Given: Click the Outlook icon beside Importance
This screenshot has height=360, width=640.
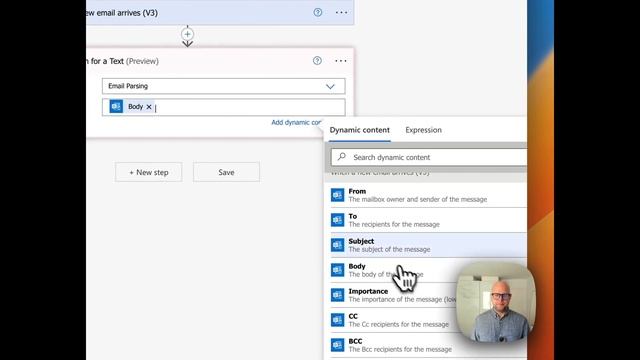Looking at the screenshot, I should [x=338, y=295].
